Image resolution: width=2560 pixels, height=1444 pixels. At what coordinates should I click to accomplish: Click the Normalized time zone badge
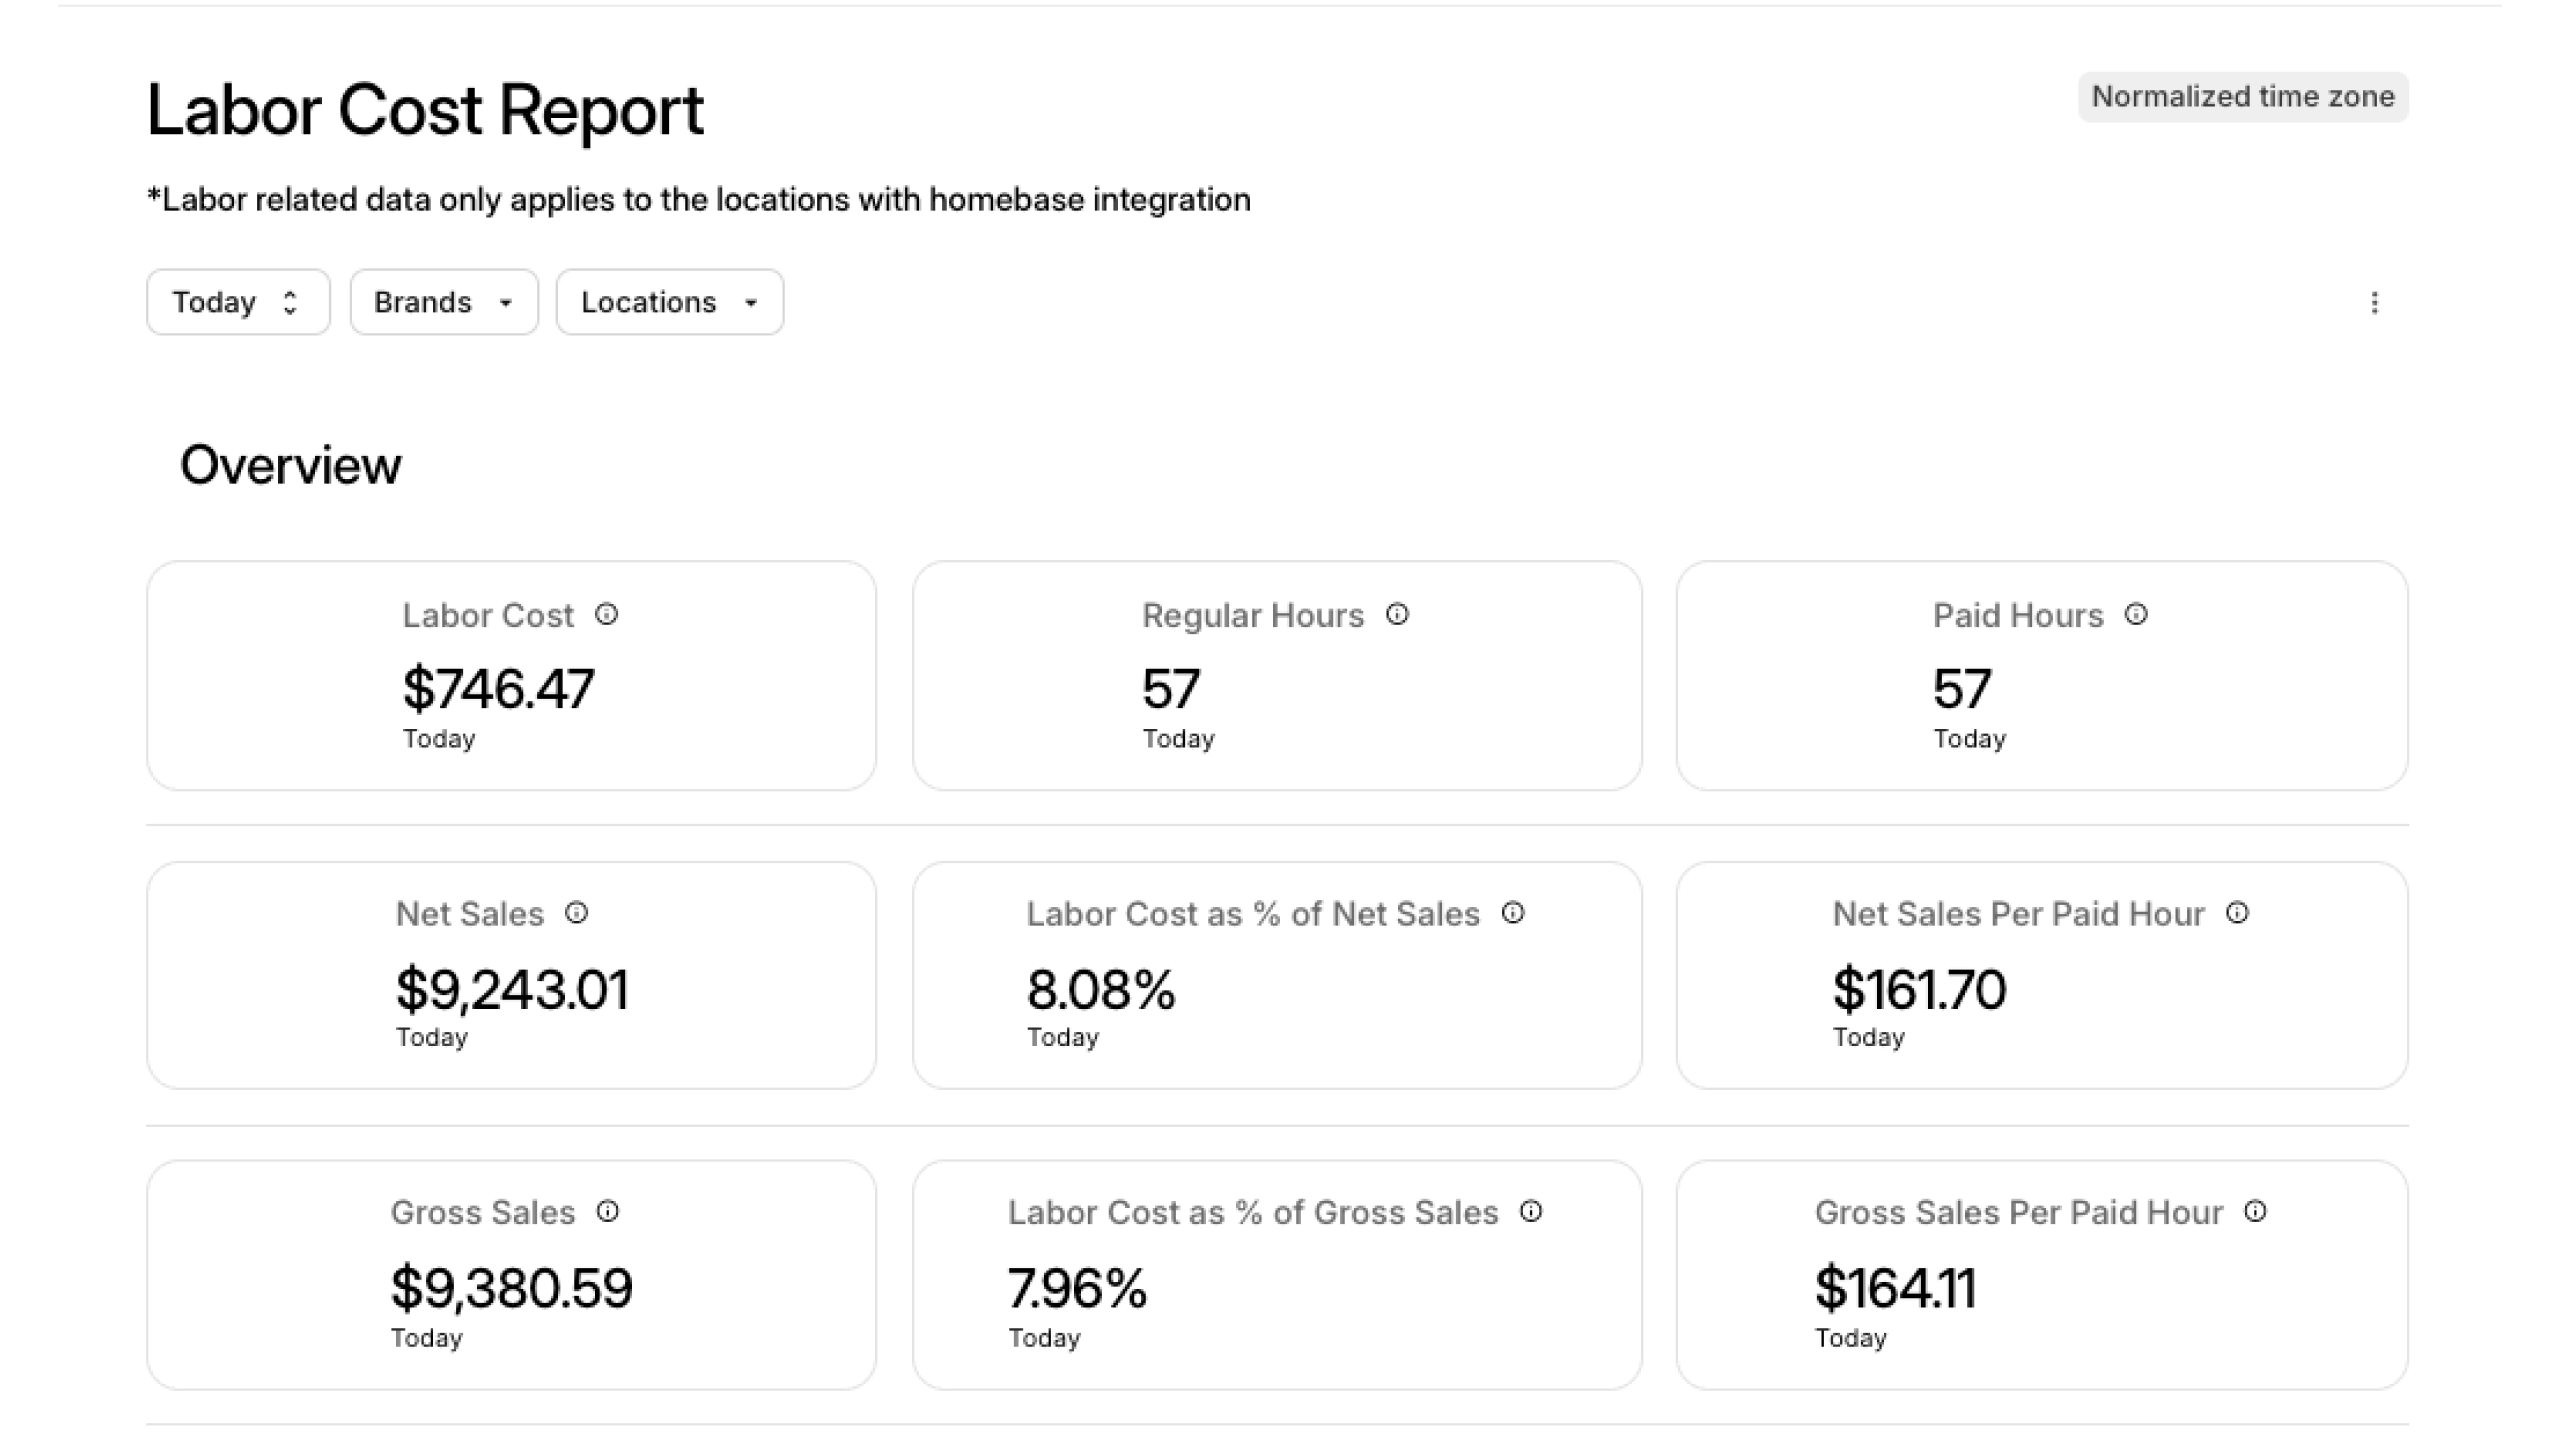(x=2242, y=97)
